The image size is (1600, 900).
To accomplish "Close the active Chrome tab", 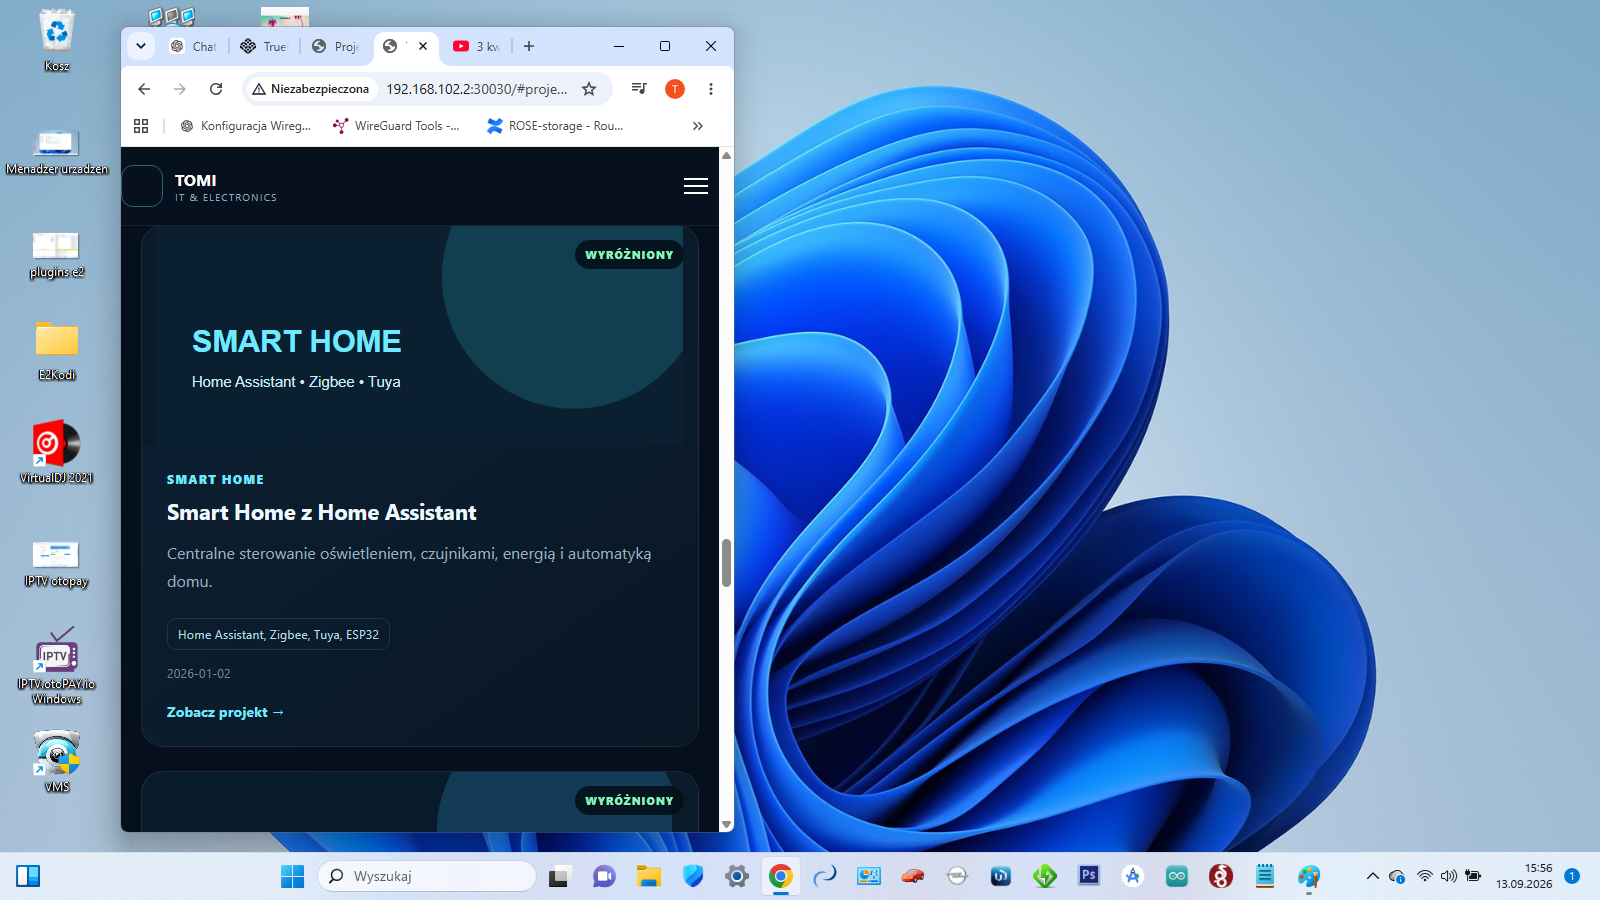I will [x=423, y=46].
